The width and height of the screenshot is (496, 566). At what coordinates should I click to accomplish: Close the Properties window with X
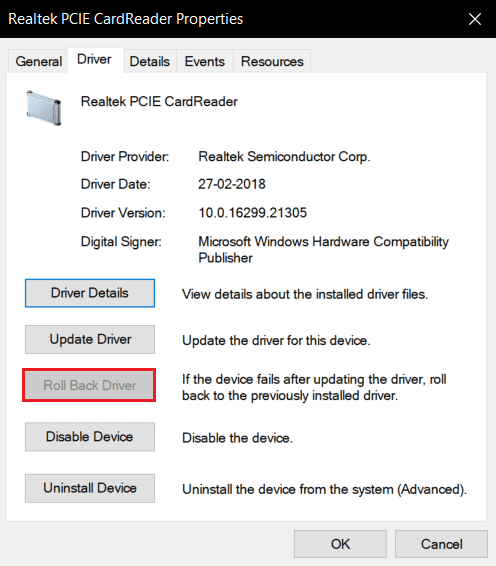(x=475, y=19)
